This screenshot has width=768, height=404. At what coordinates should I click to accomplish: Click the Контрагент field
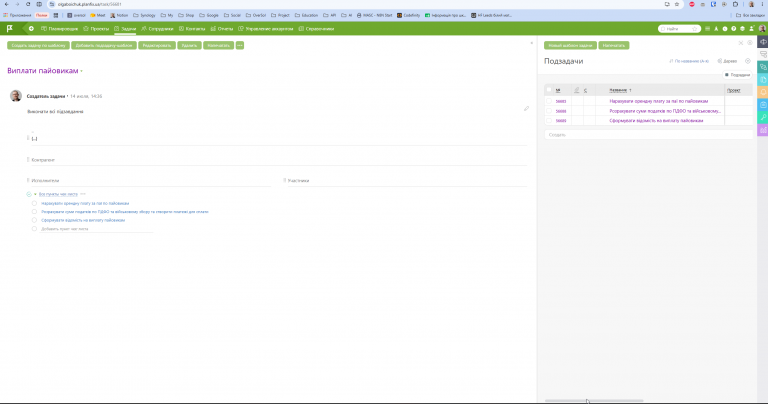(x=279, y=160)
